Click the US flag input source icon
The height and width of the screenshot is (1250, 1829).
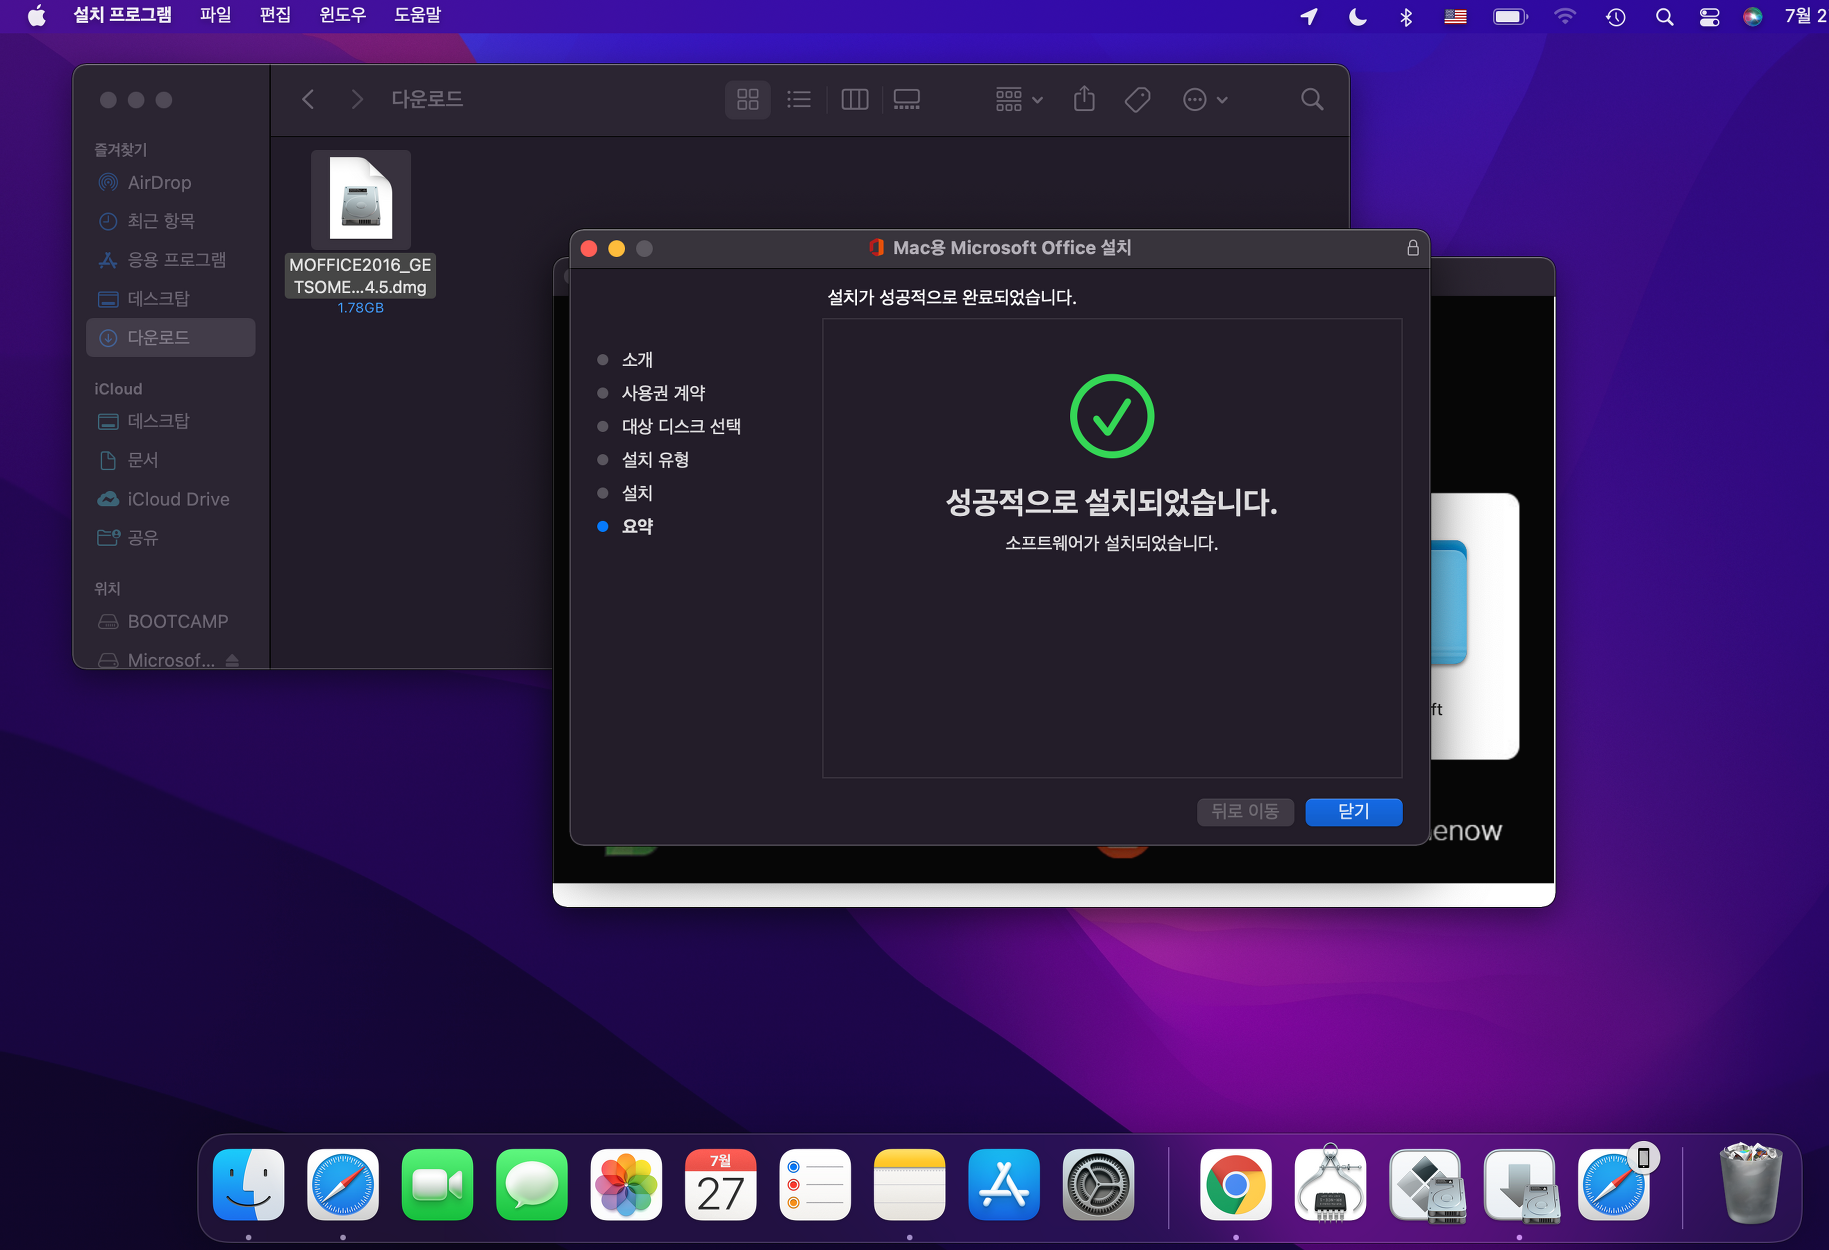1456,16
